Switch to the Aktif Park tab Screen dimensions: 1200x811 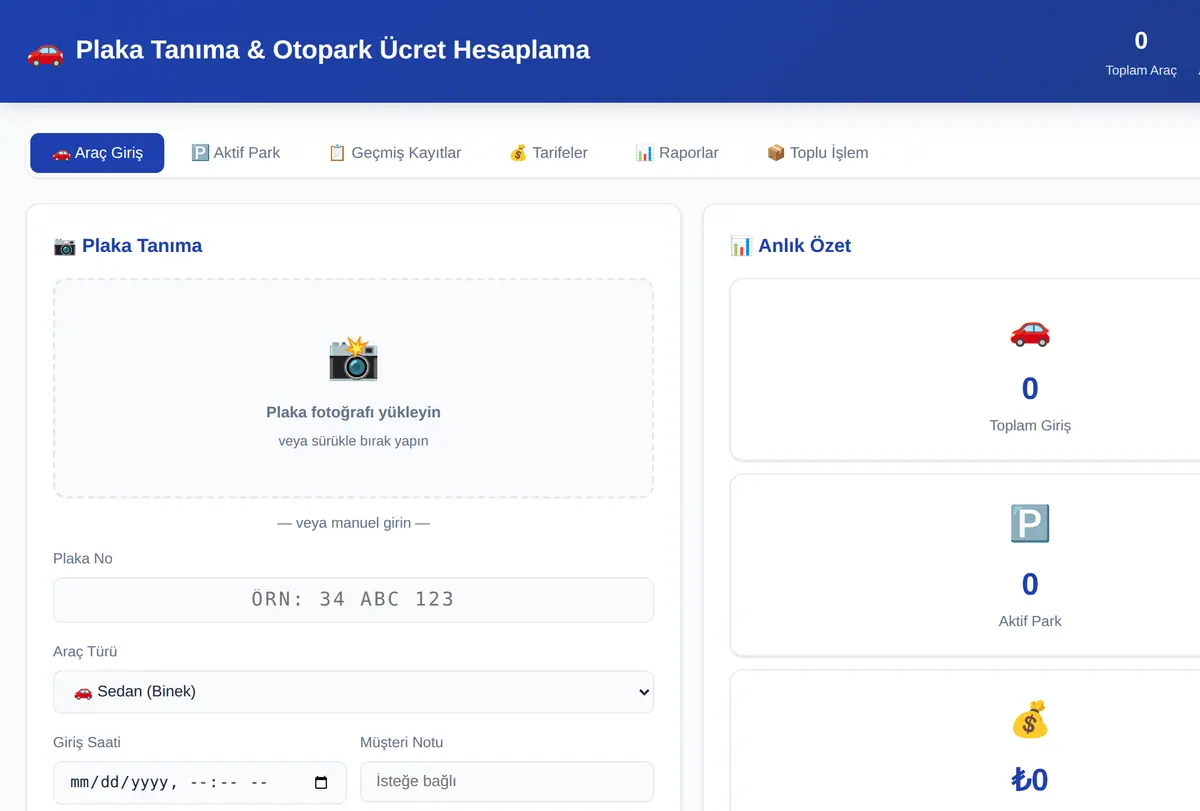(236, 153)
